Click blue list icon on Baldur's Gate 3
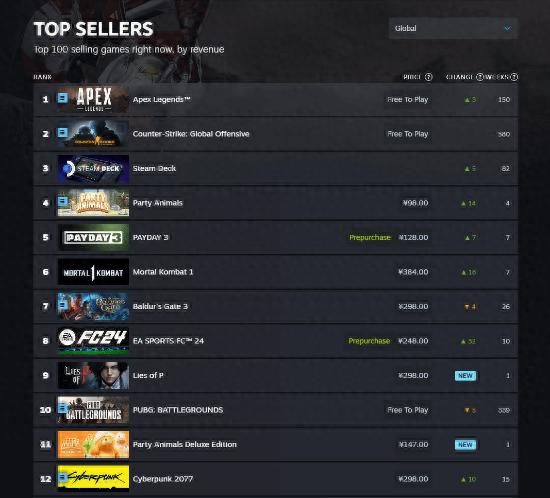 click(x=63, y=305)
